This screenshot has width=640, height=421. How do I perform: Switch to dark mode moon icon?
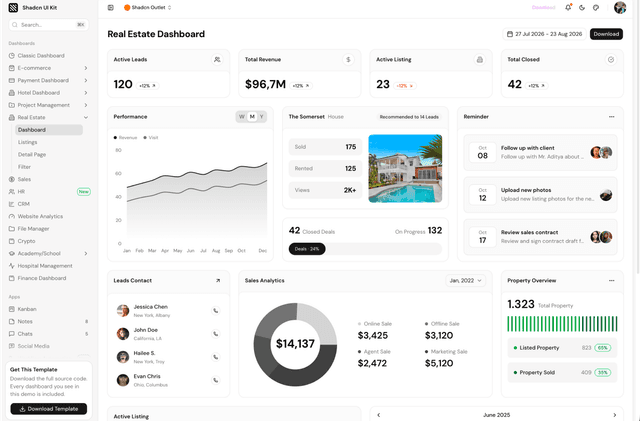pyautogui.click(x=582, y=7)
